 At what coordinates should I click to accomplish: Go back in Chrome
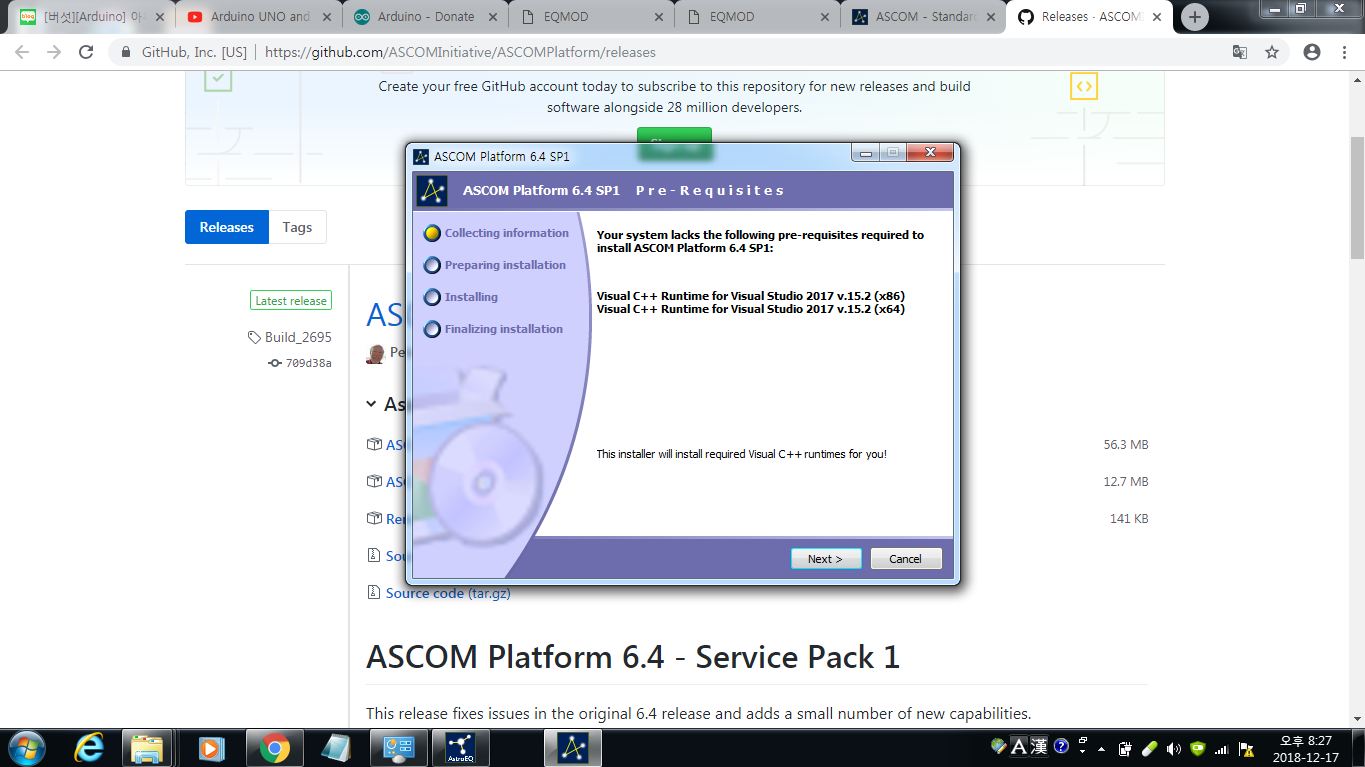point(22,52)
